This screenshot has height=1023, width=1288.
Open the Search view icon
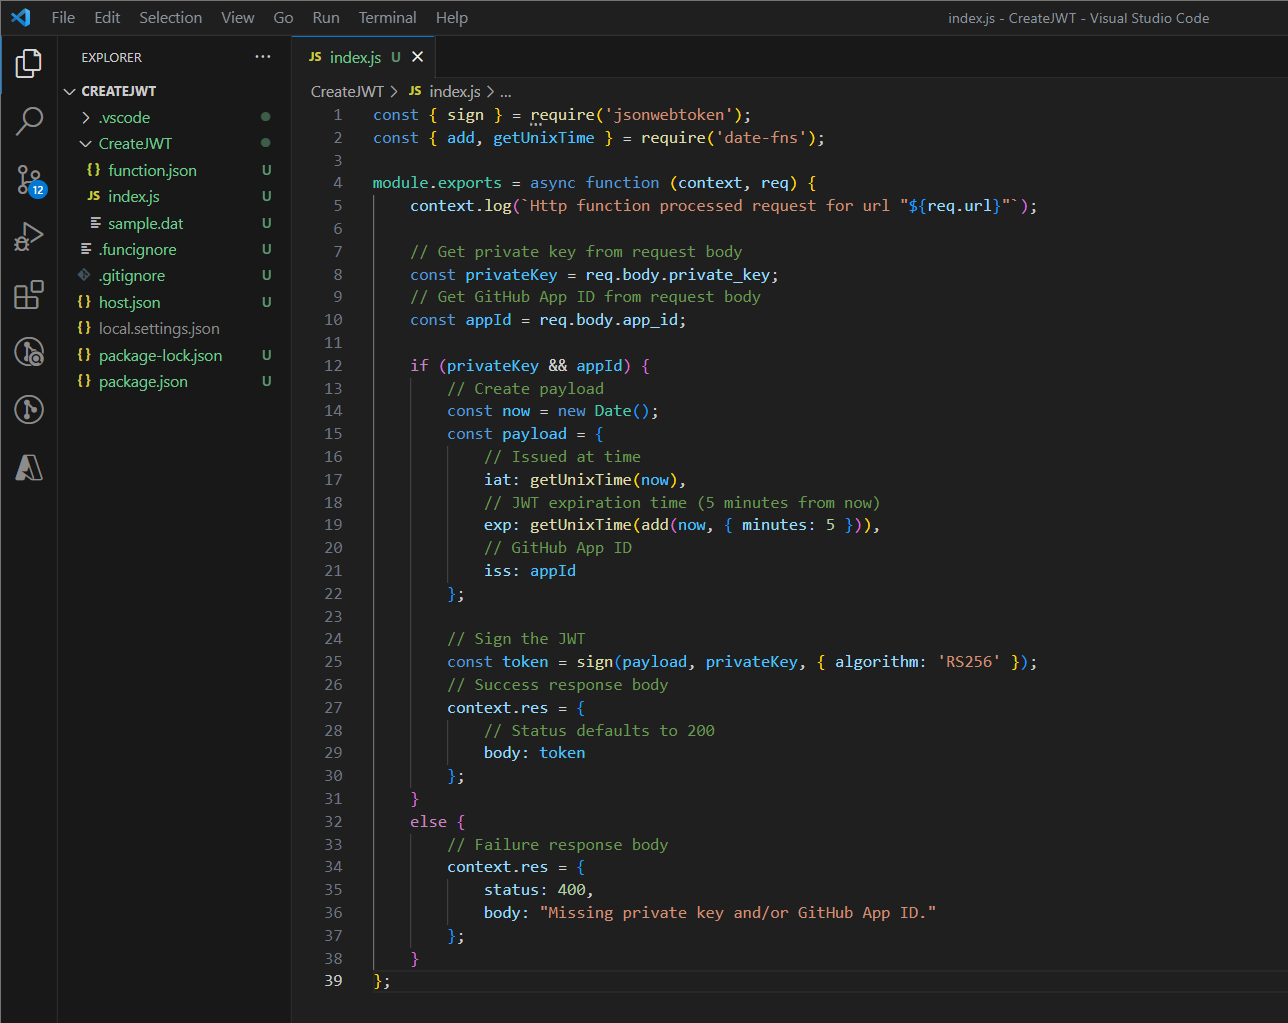[x=29, y=122]
